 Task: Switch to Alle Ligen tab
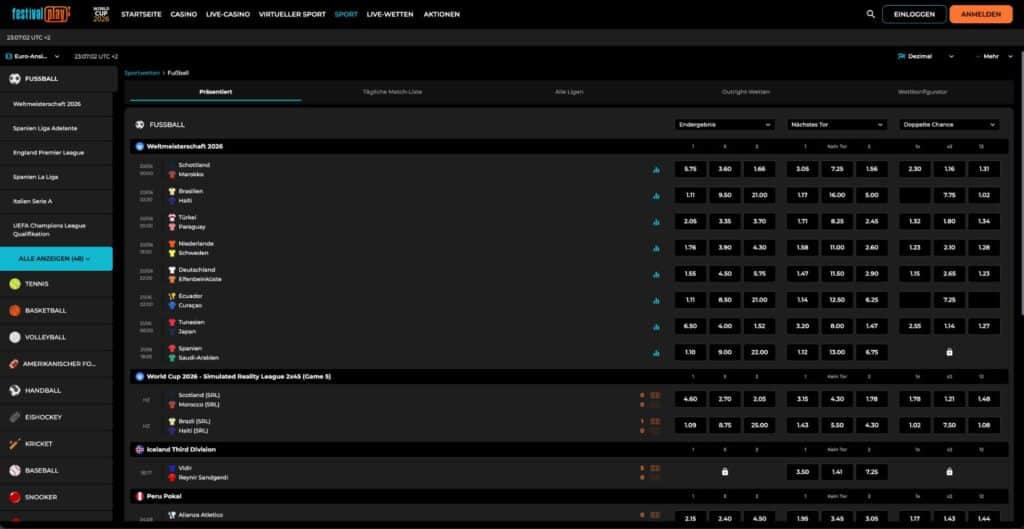(569, 92)
